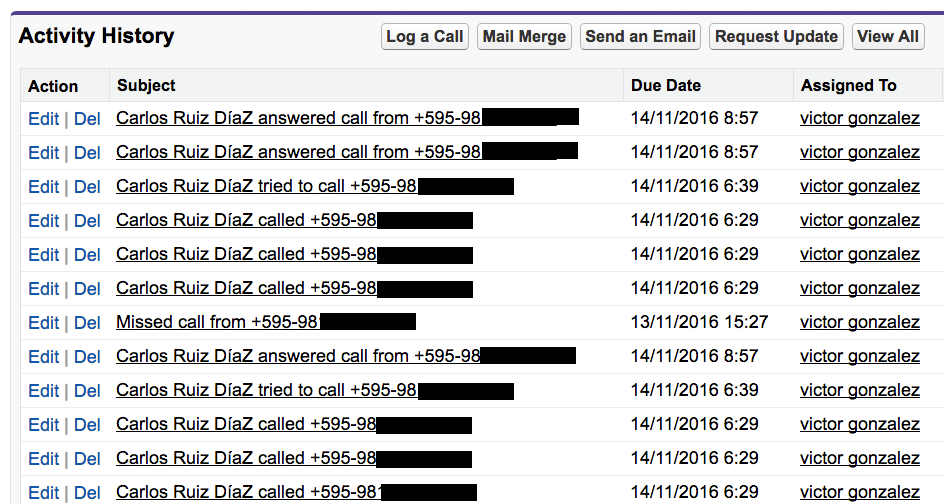This screenshot has width=944, height=504.
Task: Open the topmost answered call subject
Action: [298, 118]
